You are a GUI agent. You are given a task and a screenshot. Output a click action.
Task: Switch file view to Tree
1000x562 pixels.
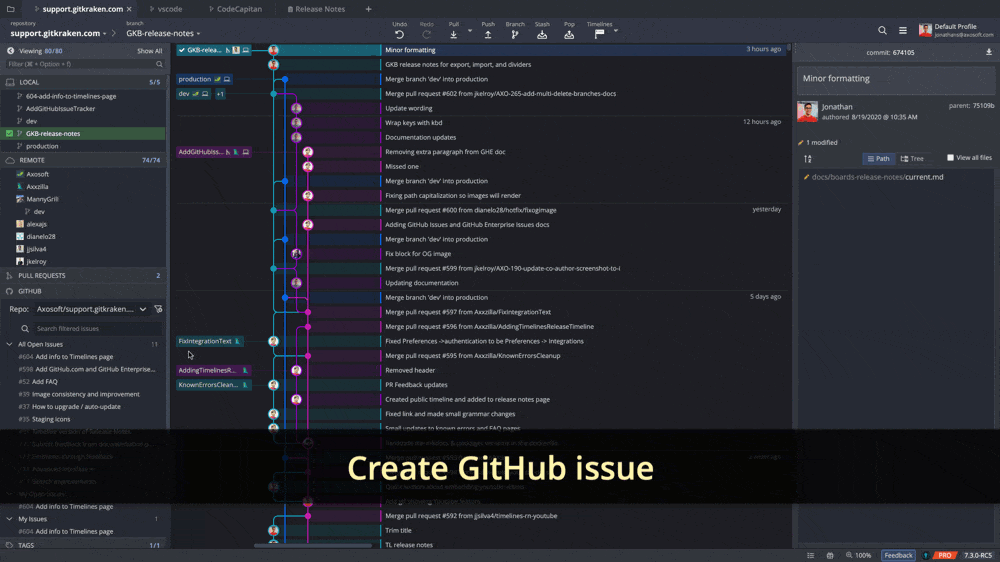(911, 158)
